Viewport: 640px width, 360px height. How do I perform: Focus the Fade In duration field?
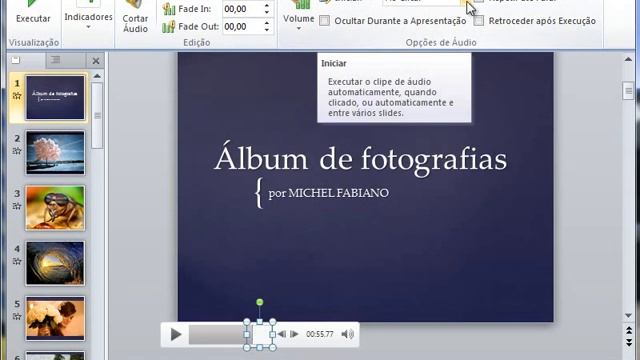[242, 9]
